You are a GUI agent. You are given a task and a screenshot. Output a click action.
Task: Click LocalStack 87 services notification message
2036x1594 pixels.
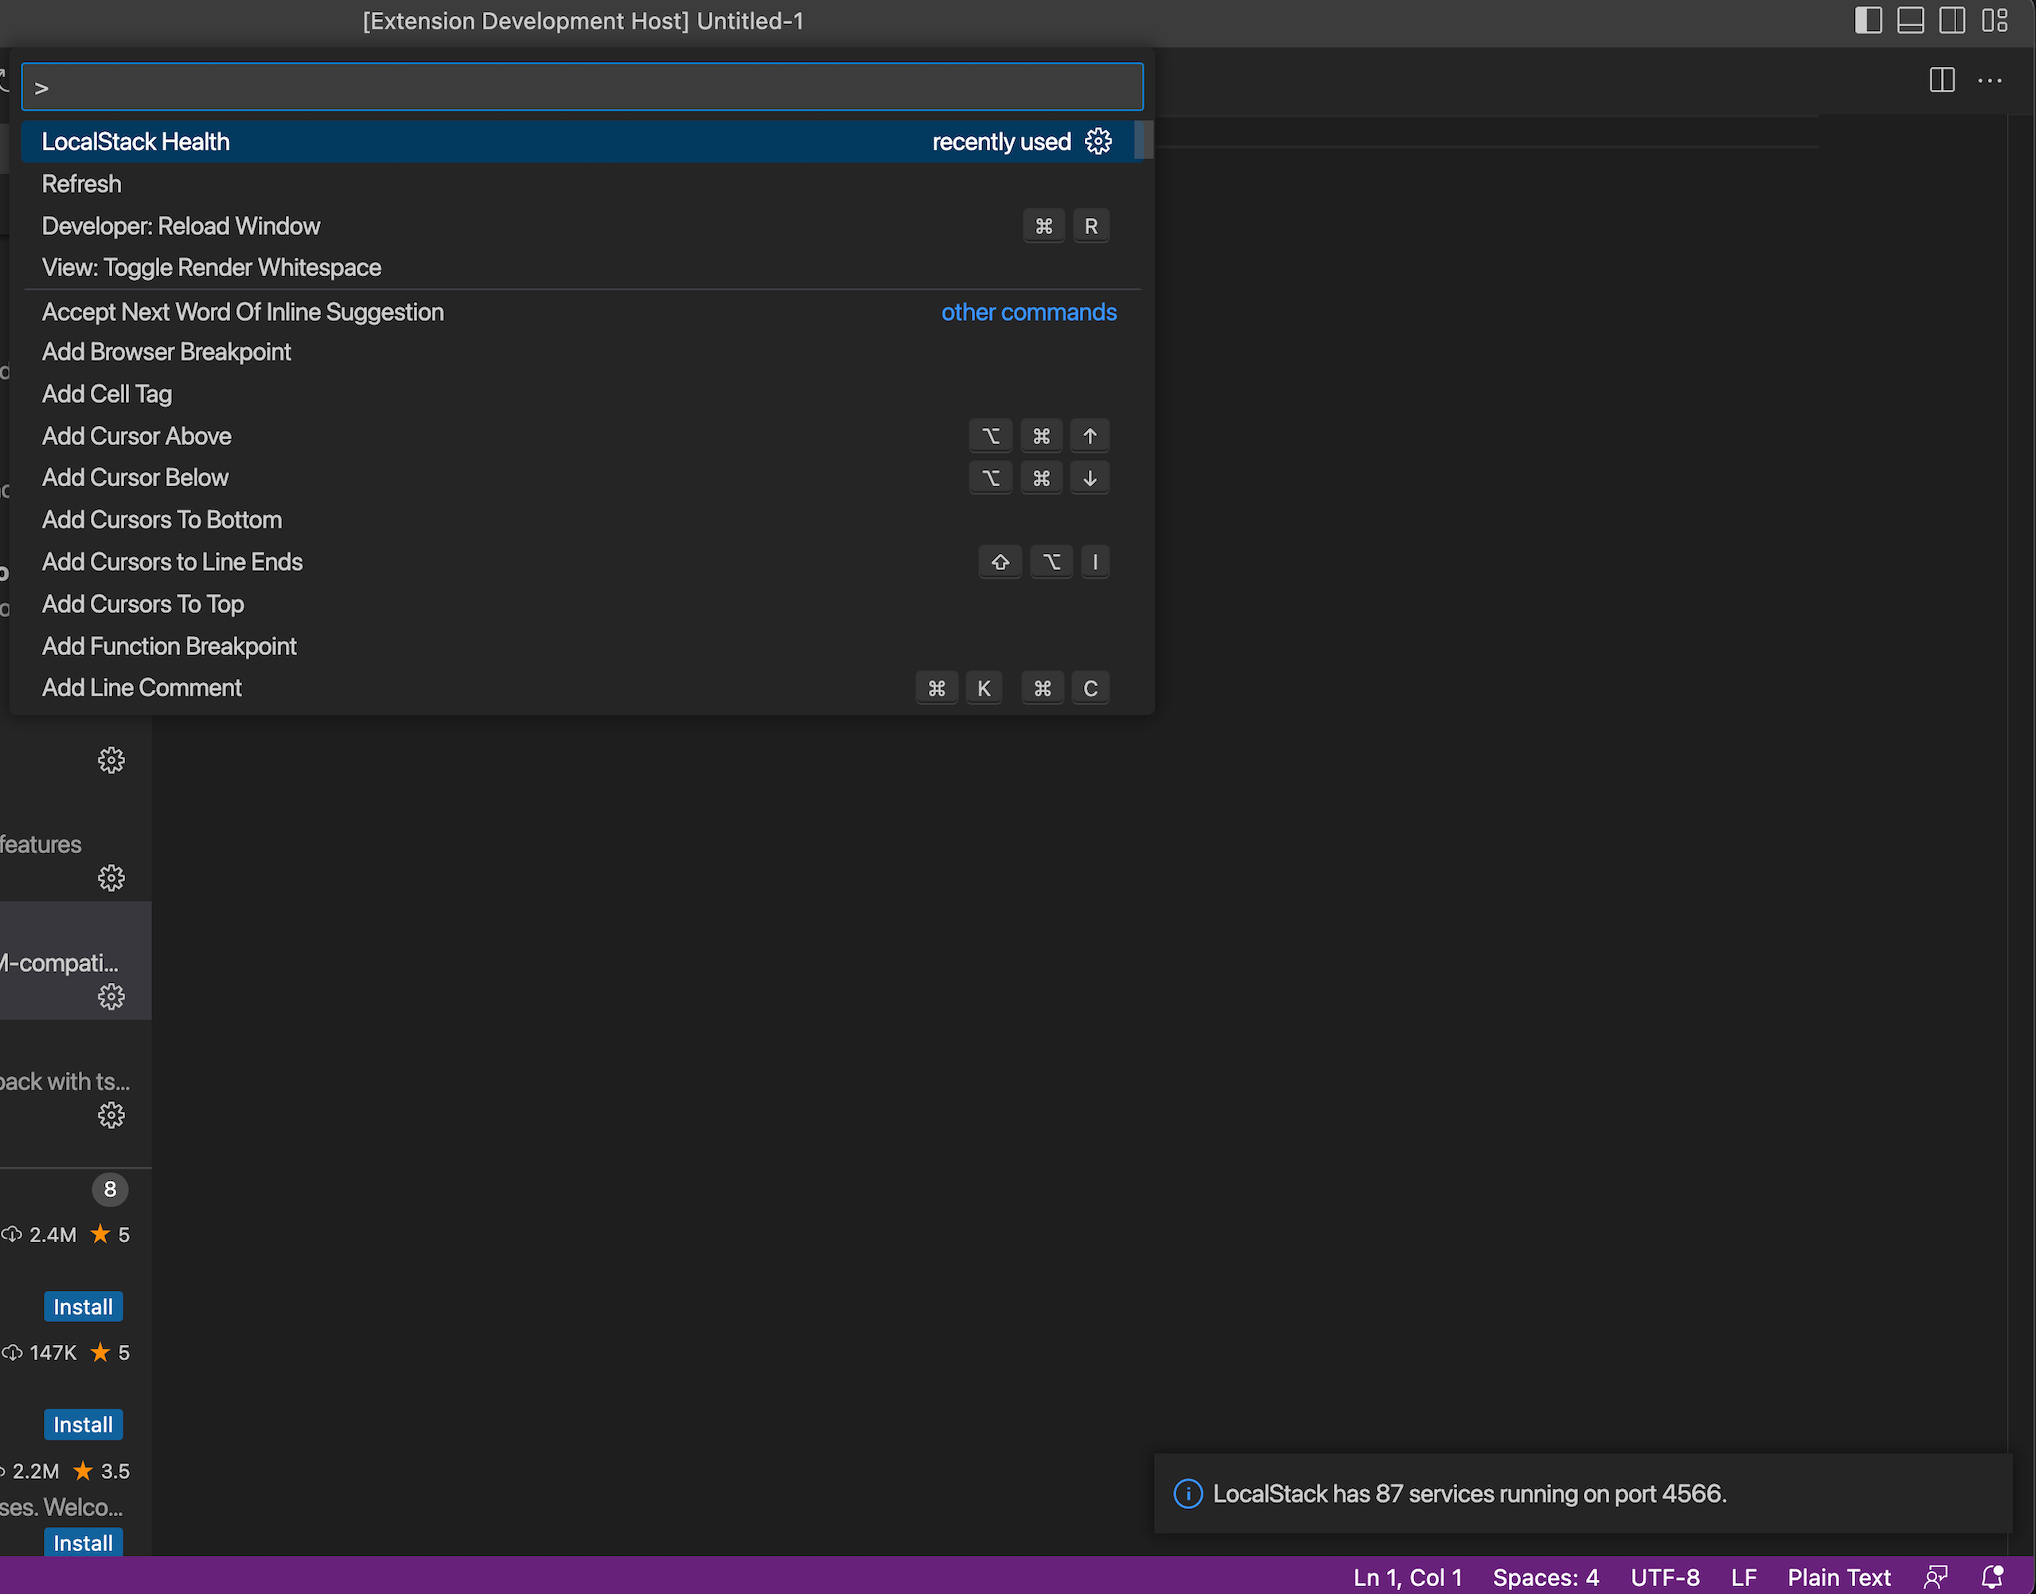pos(1470,1494)
